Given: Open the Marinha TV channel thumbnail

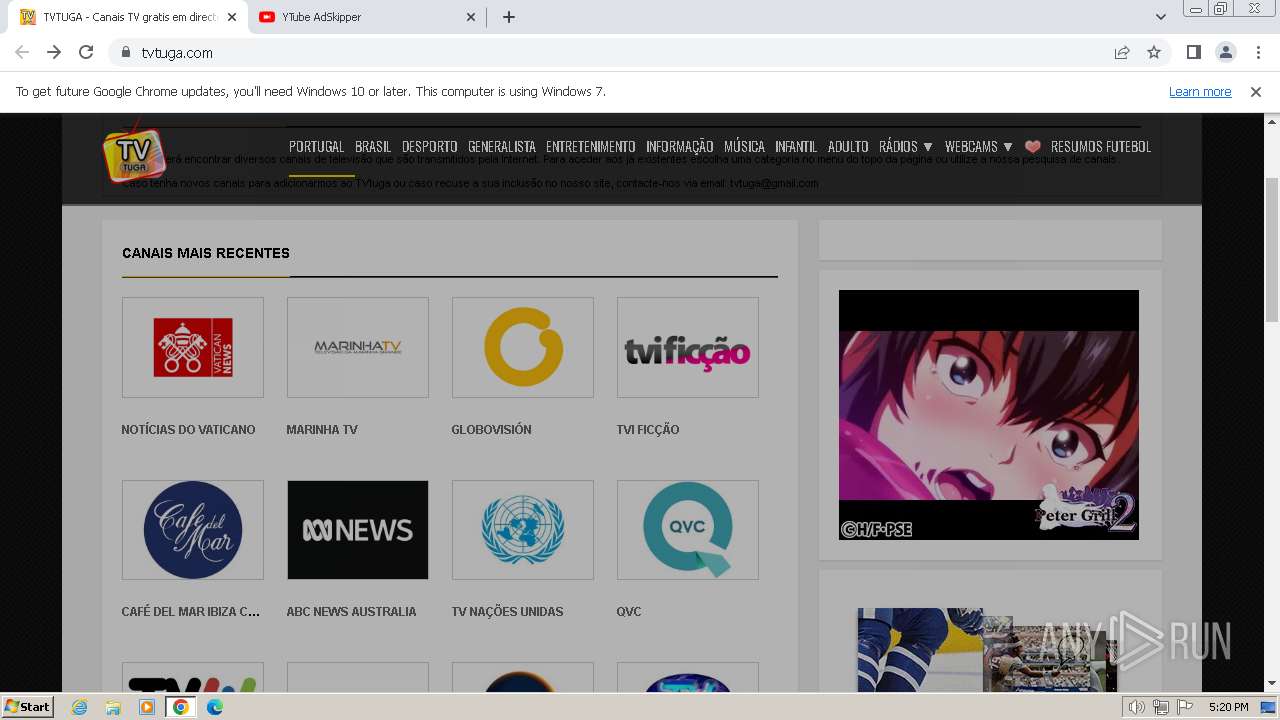Looking at the screenshot, I should click(358, 347).
